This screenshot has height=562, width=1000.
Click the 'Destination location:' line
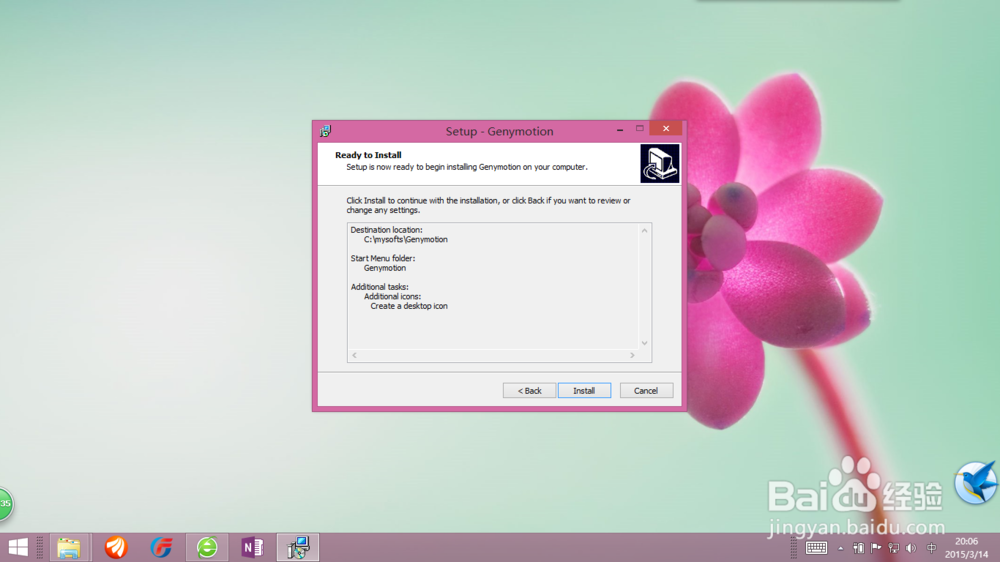[x=386, y=230]
